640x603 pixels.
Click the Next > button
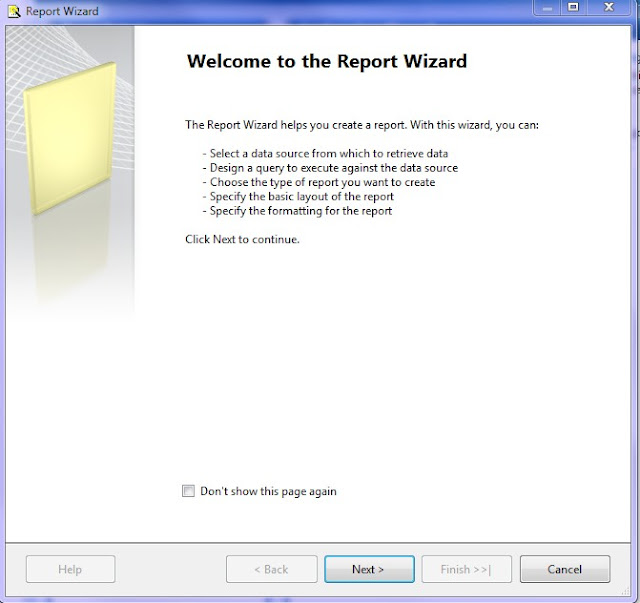tap(369, 569)
